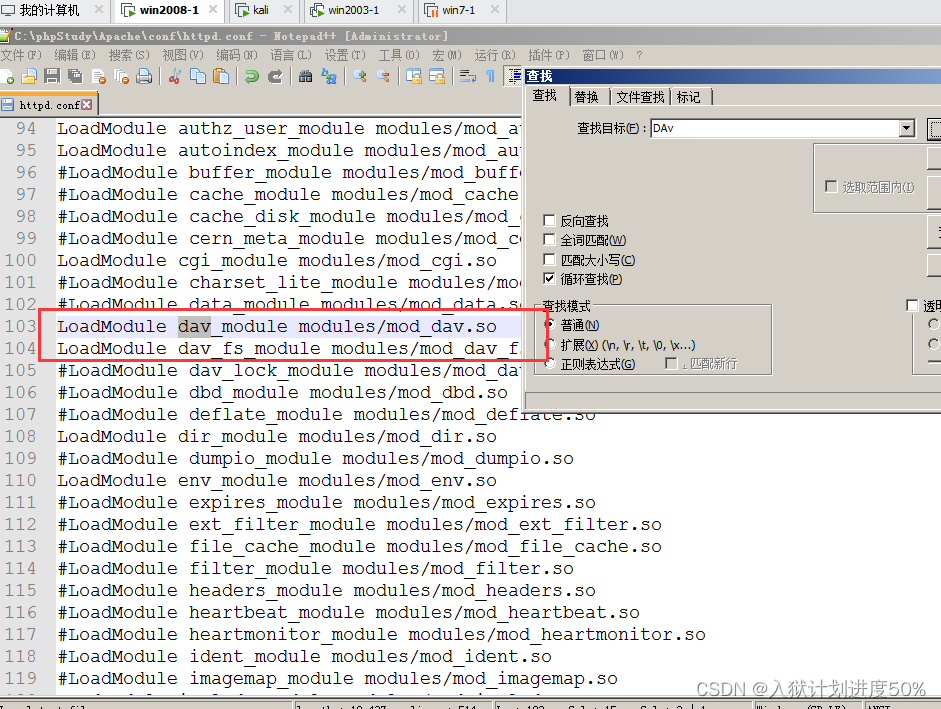Open the 运行(R) menu
The image size is (941, 709).
pos(495,55)
